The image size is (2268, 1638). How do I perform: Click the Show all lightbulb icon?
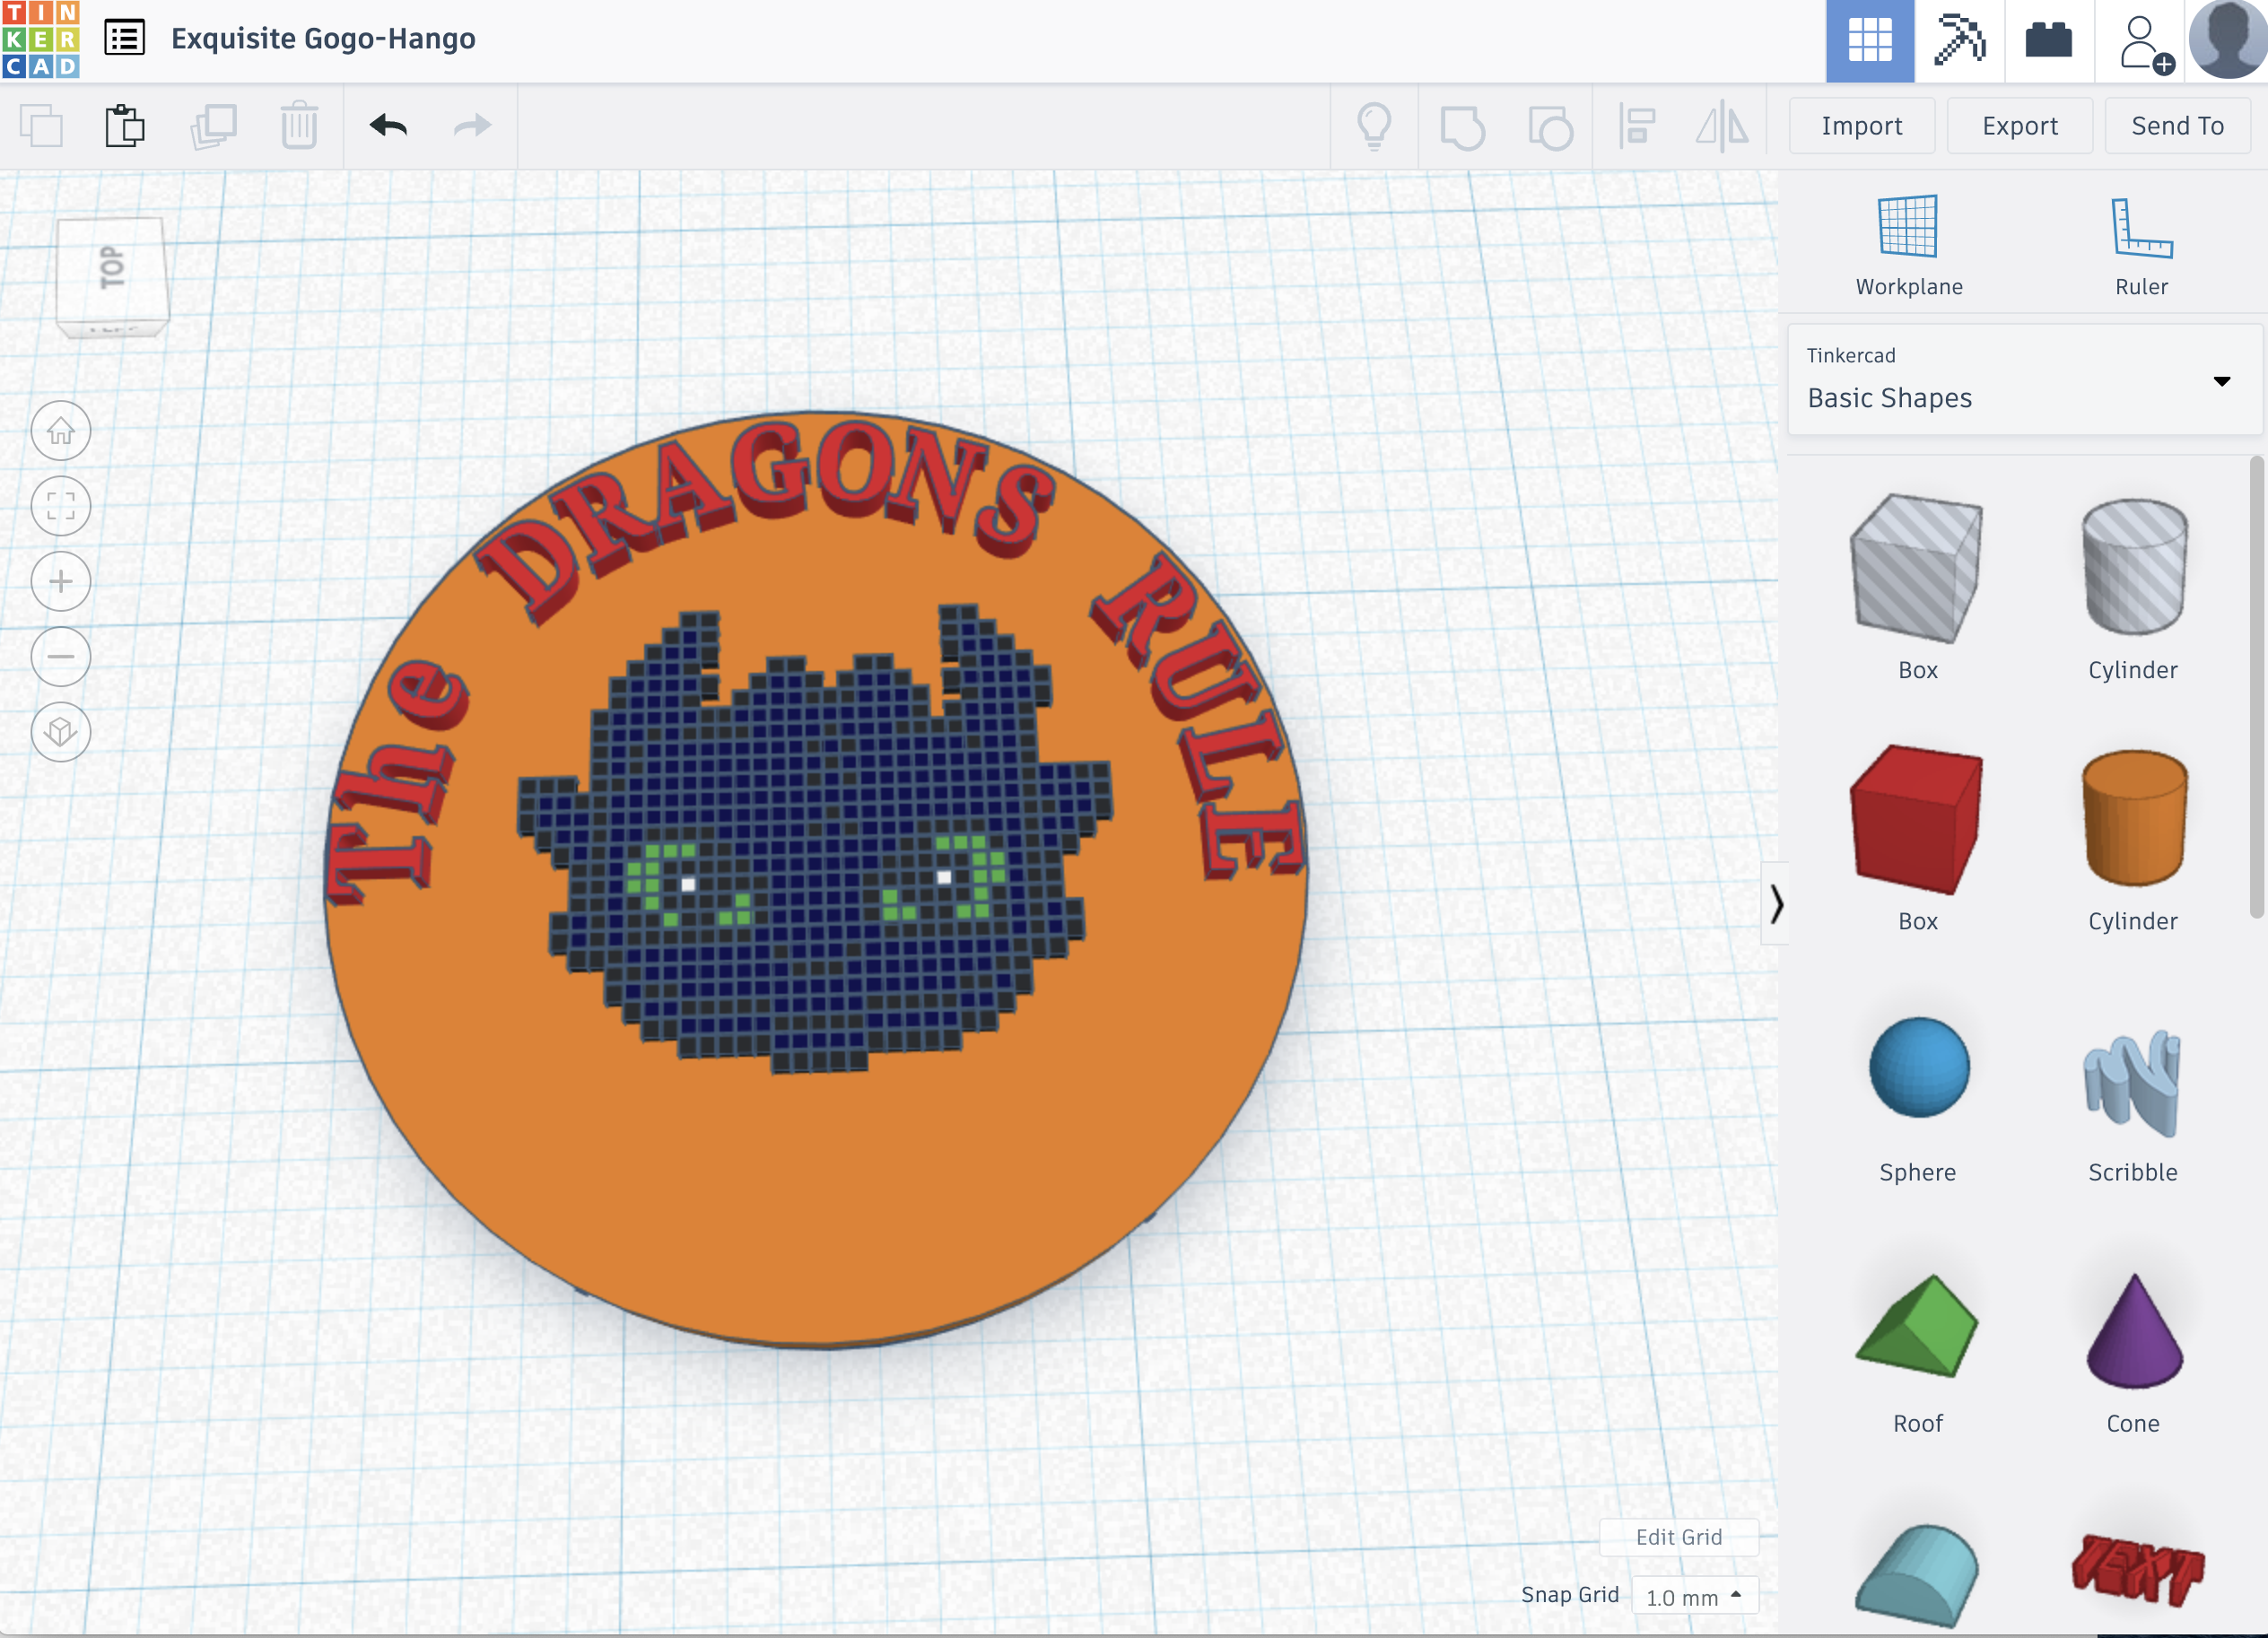(1374, 126)
